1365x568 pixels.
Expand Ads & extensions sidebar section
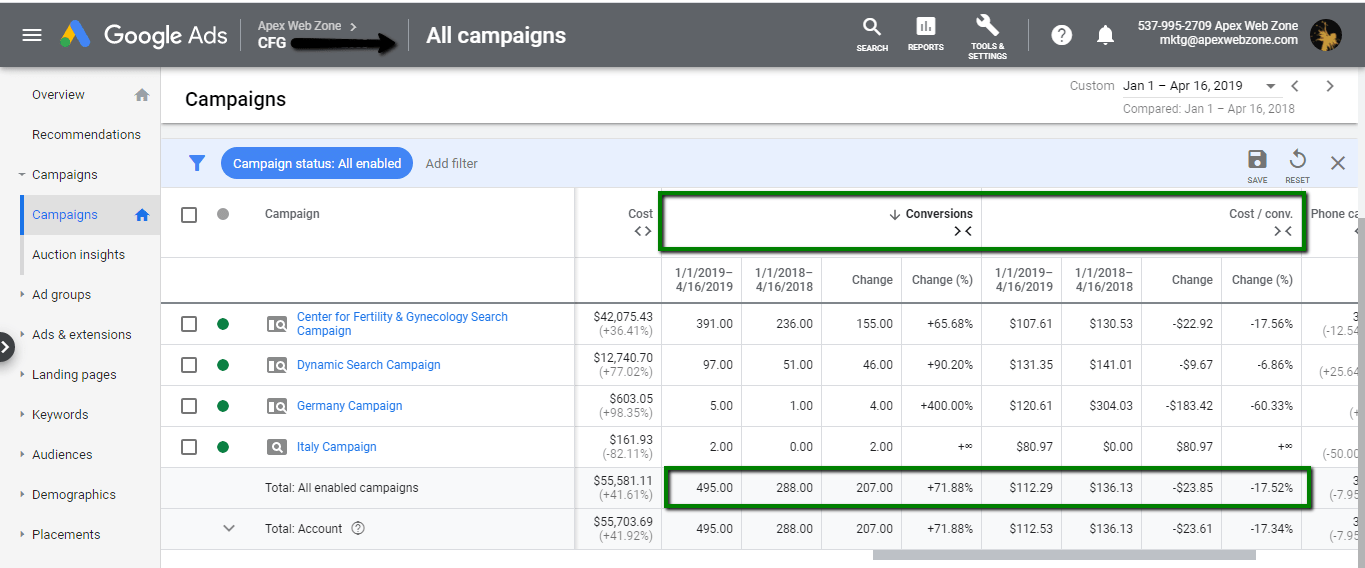(x=22, y=335)
